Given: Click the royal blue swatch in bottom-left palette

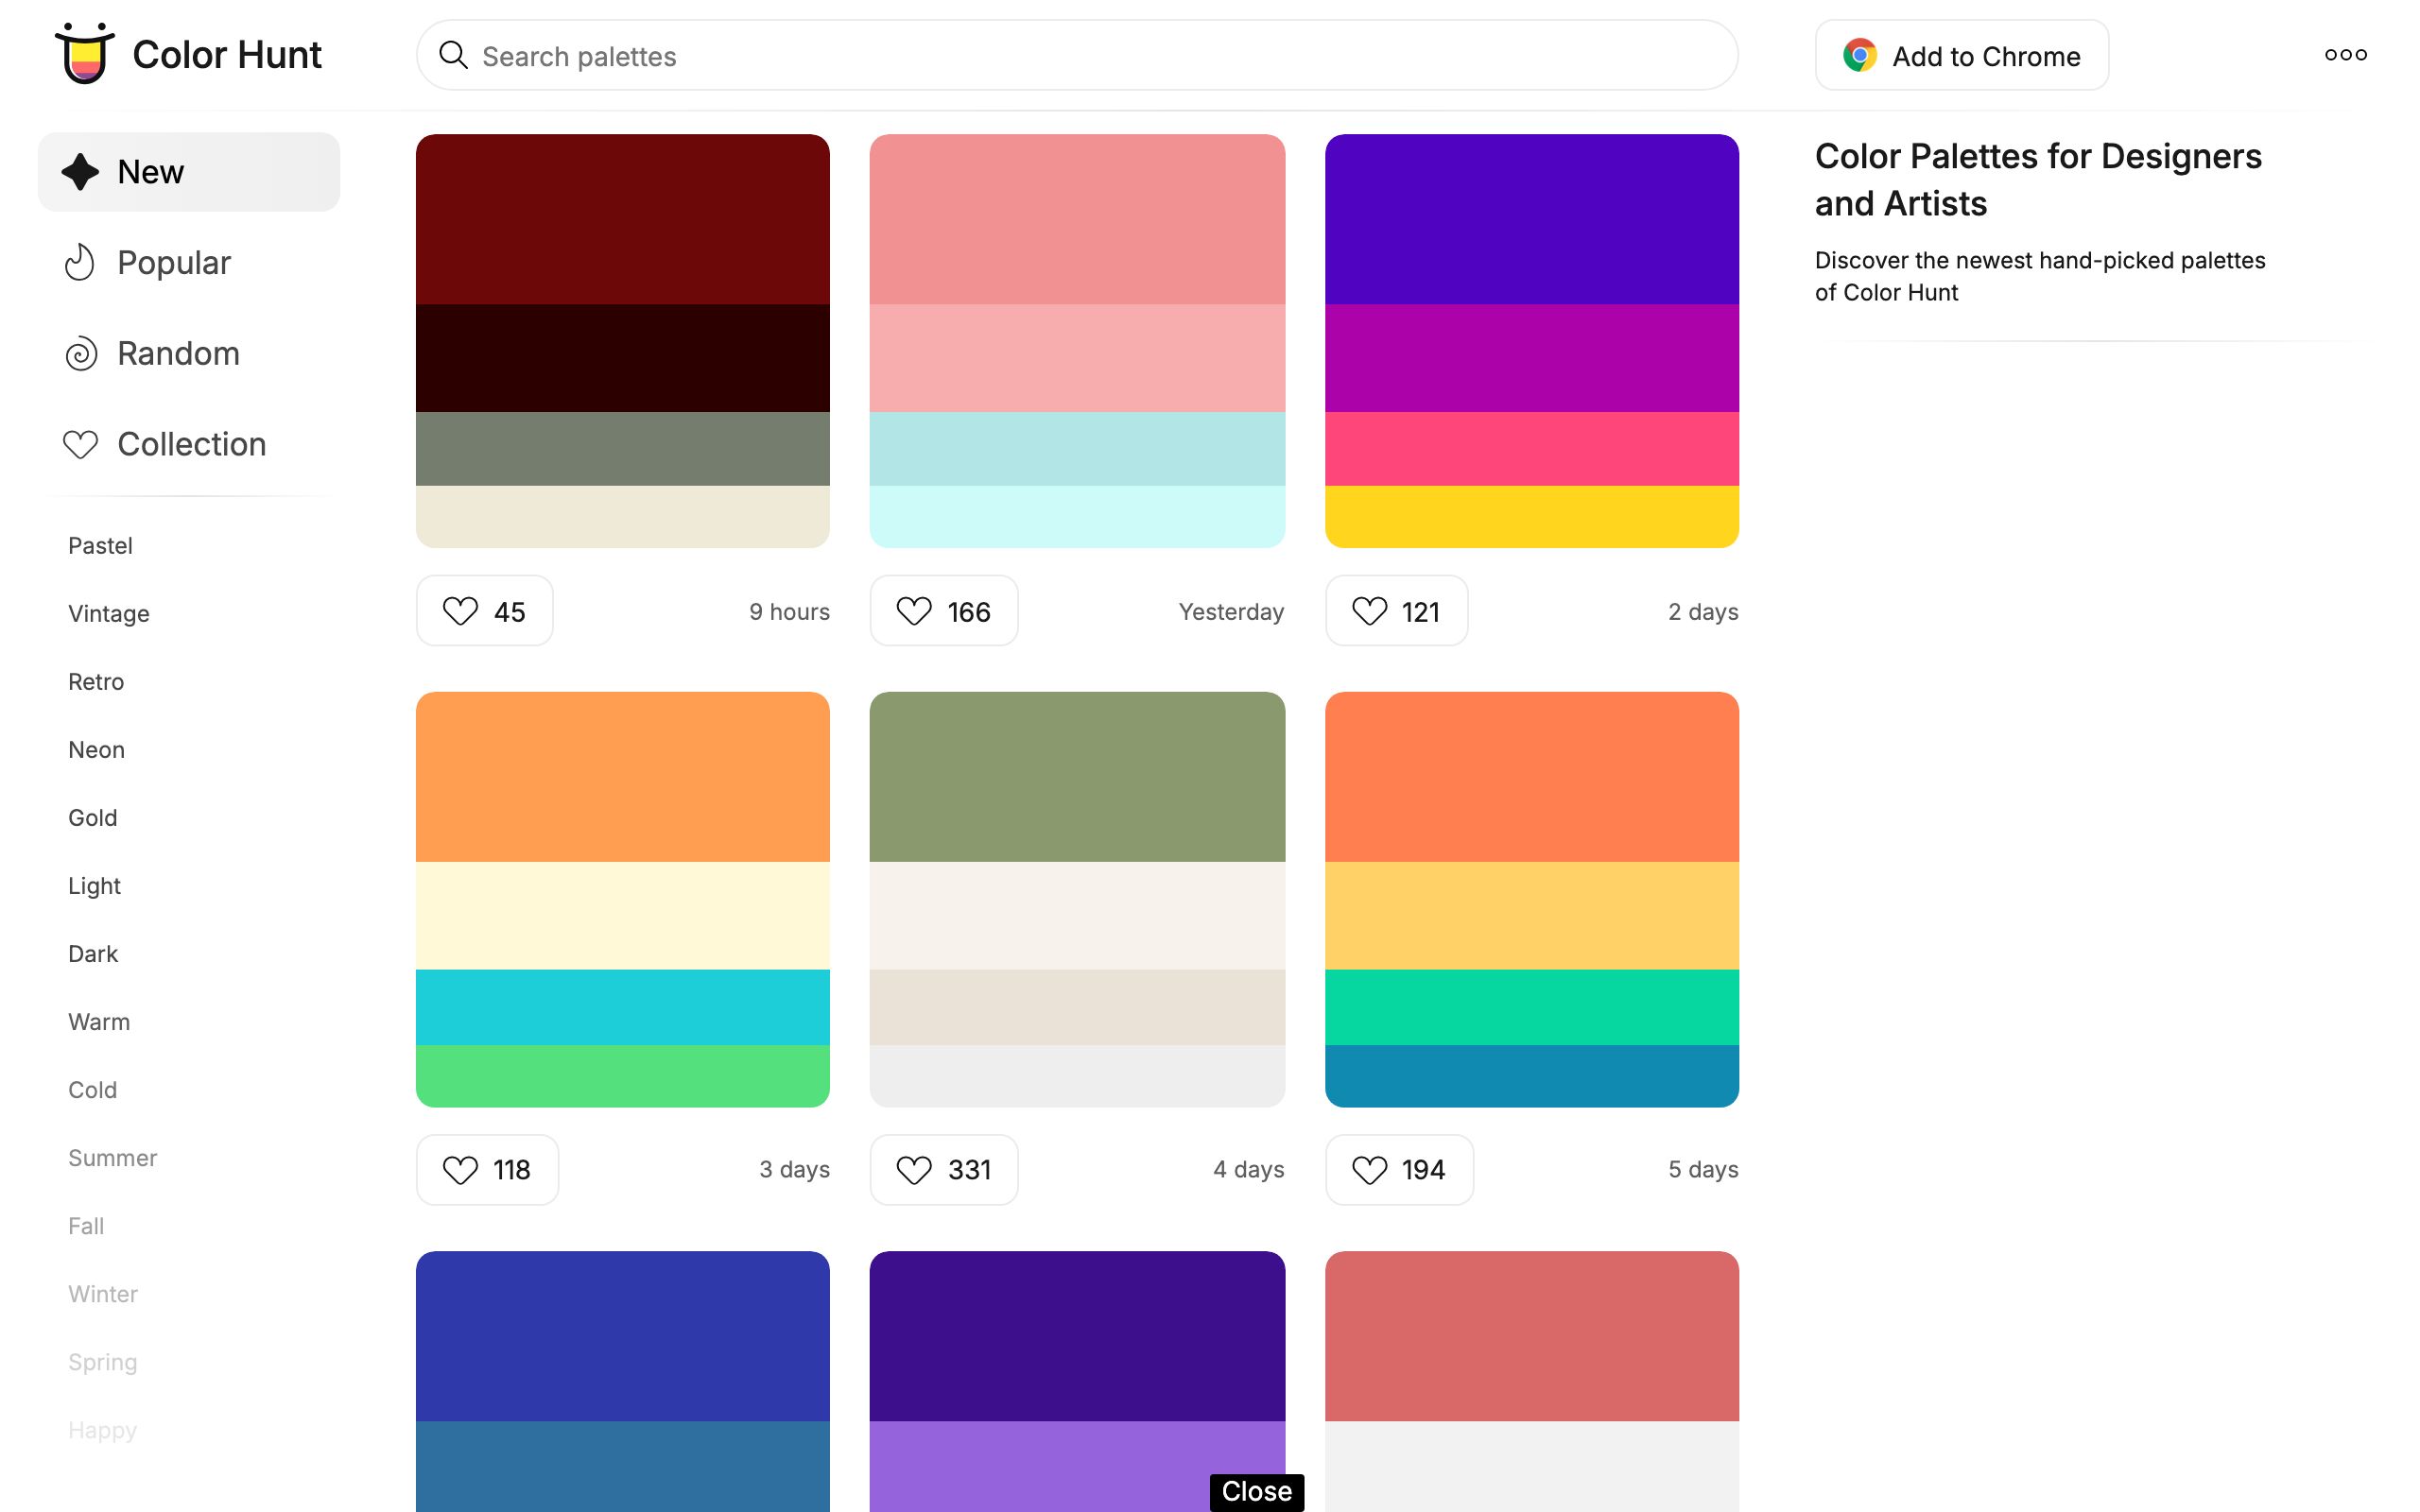Looking at the screenshot, I should [622, 1336].
